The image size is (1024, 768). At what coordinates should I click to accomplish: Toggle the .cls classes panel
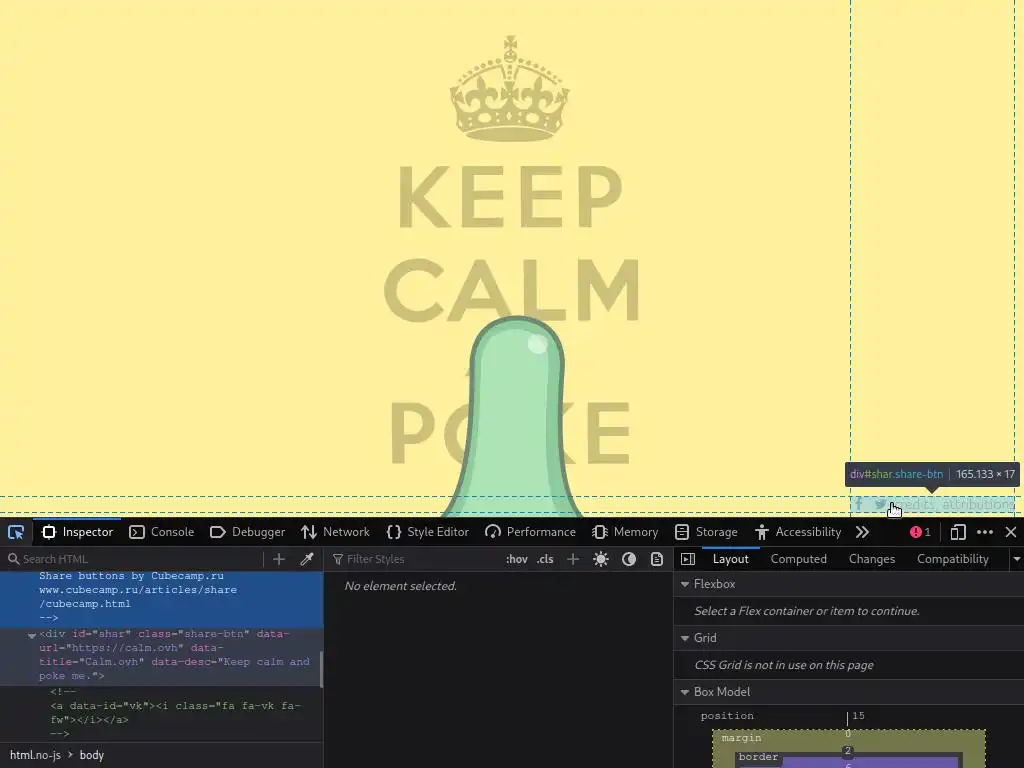pos(545,559)
